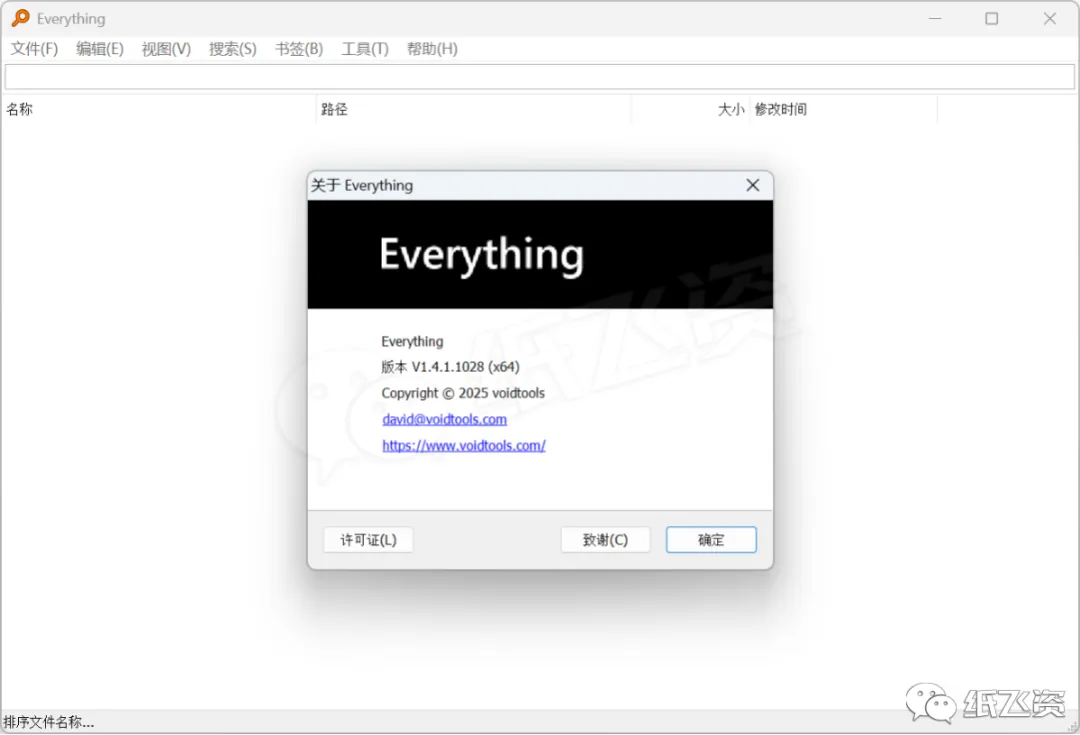Open the david@voidtools.com email link
Screen dimensions: 1080x735
[444, 420]
